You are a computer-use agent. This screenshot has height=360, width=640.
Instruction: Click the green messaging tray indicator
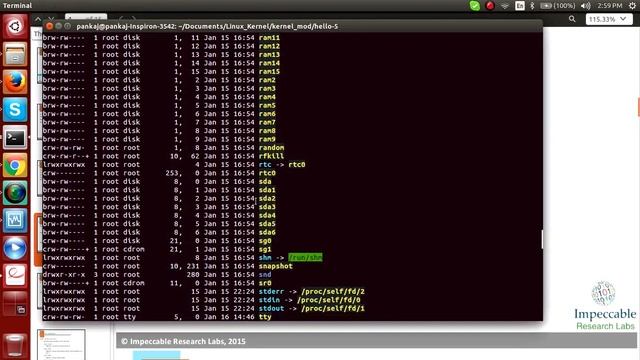(x=475, y=6)
